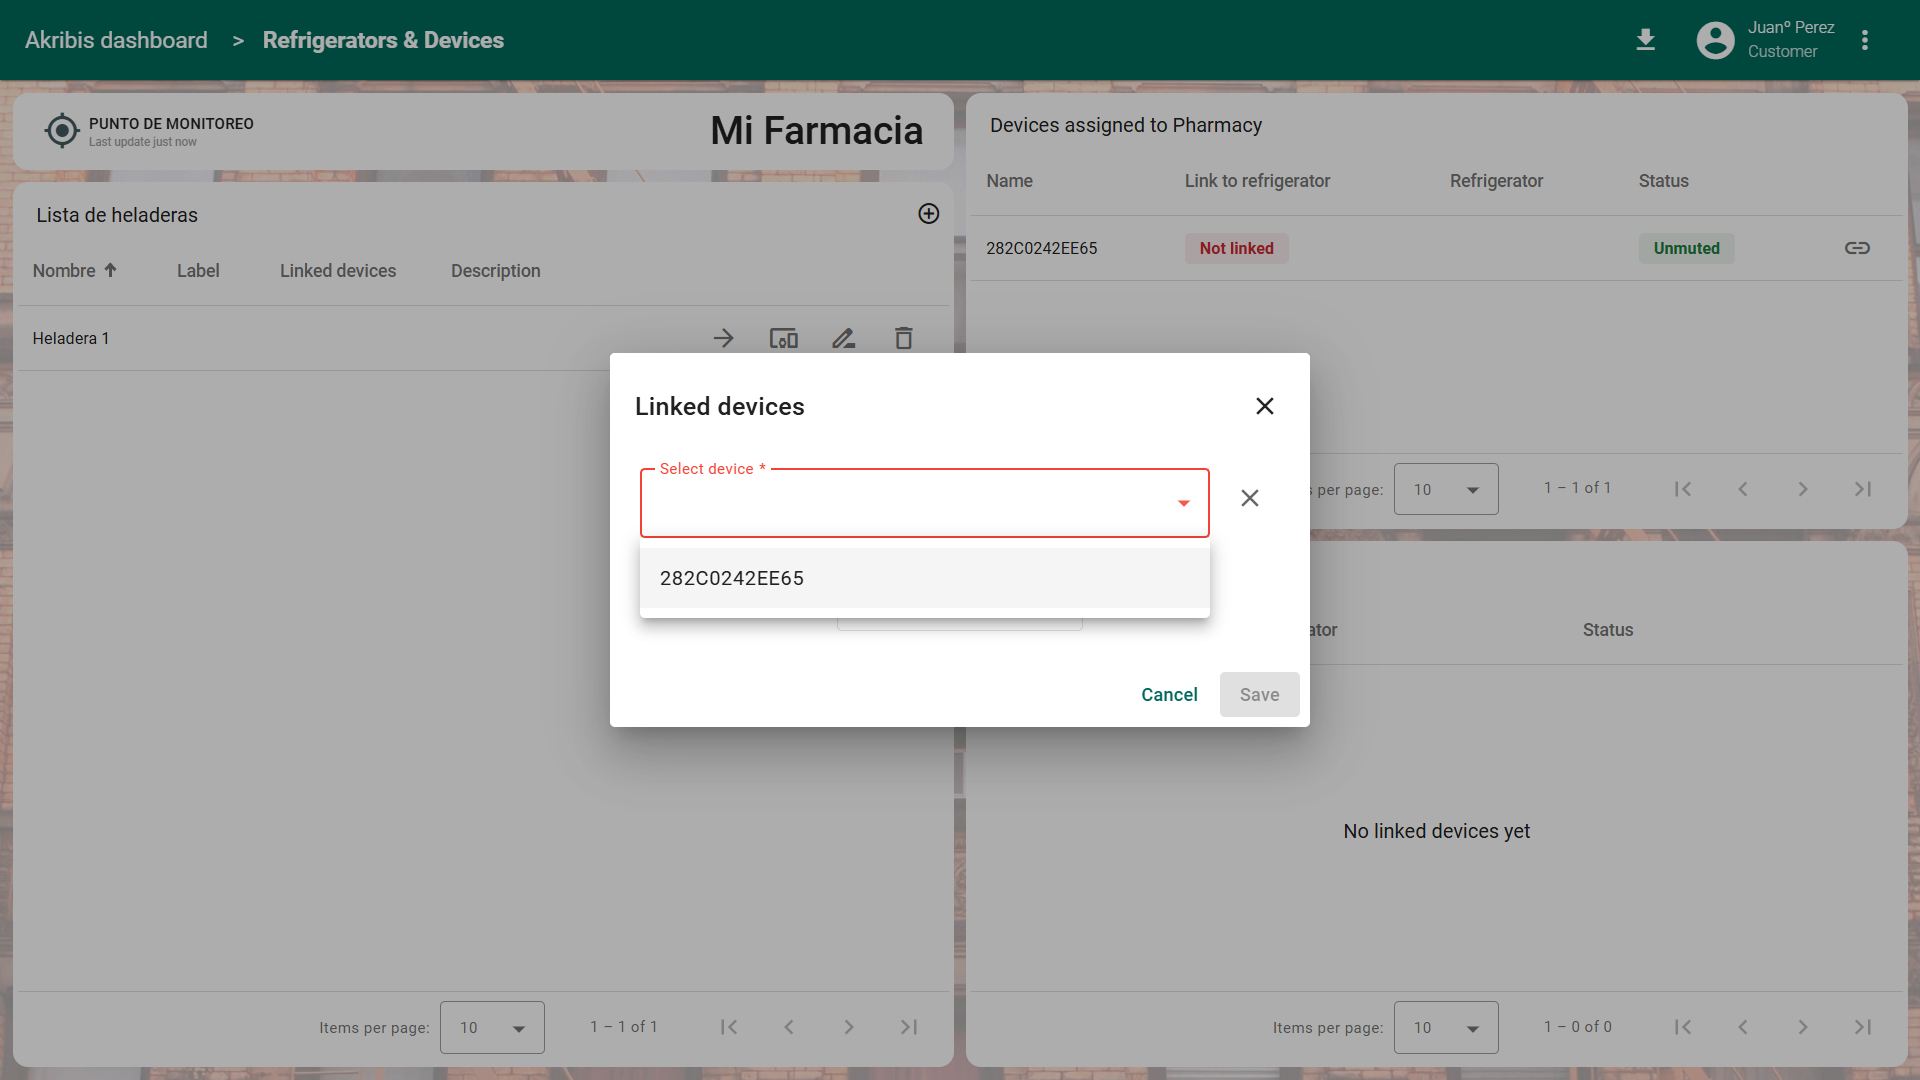Add a new refrigerator with plus icon
Viewport: 1920px width, 1080px height.
928,214
